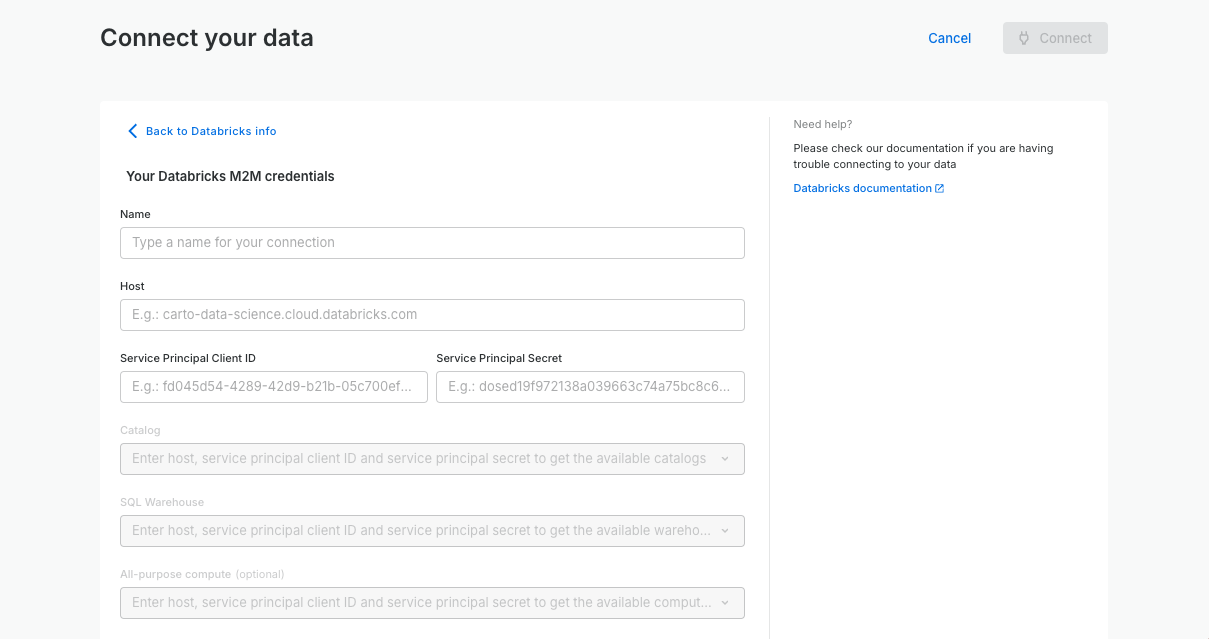Image resolution: width=1209 pixels, height=639 pixels.
Task: Expand the All-purpose compute dropdown arrow
Action: [725, 603]
